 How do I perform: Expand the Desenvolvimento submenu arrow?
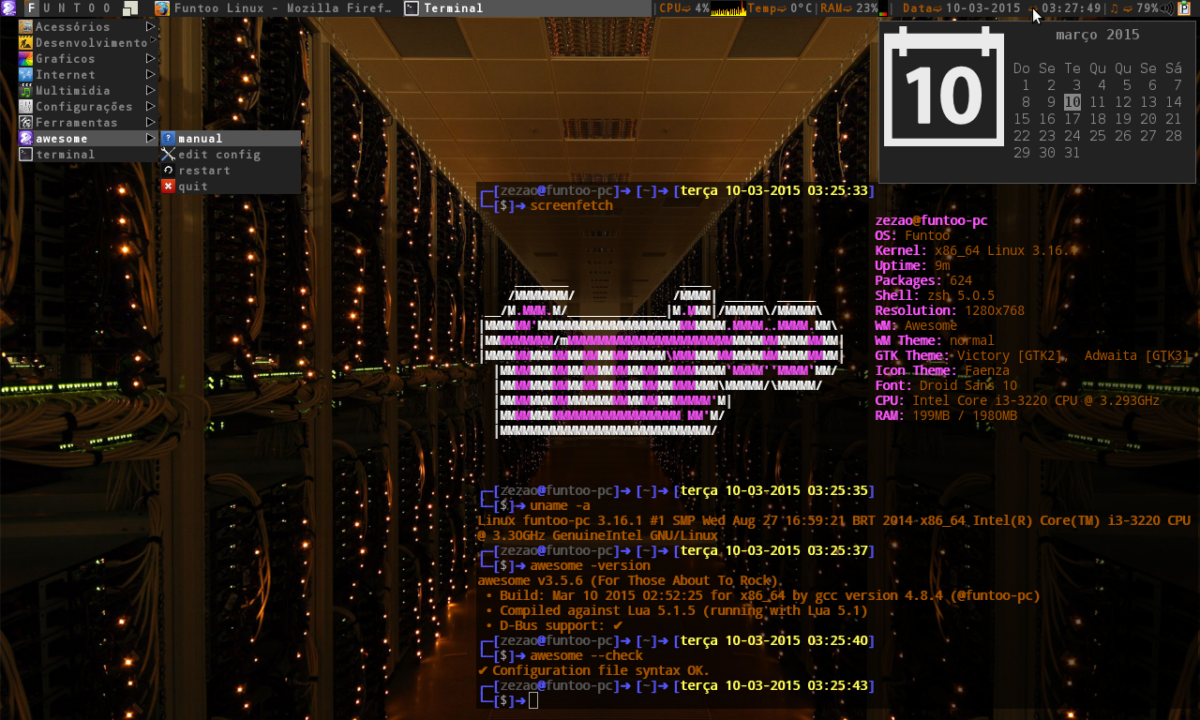pos(151,42)
